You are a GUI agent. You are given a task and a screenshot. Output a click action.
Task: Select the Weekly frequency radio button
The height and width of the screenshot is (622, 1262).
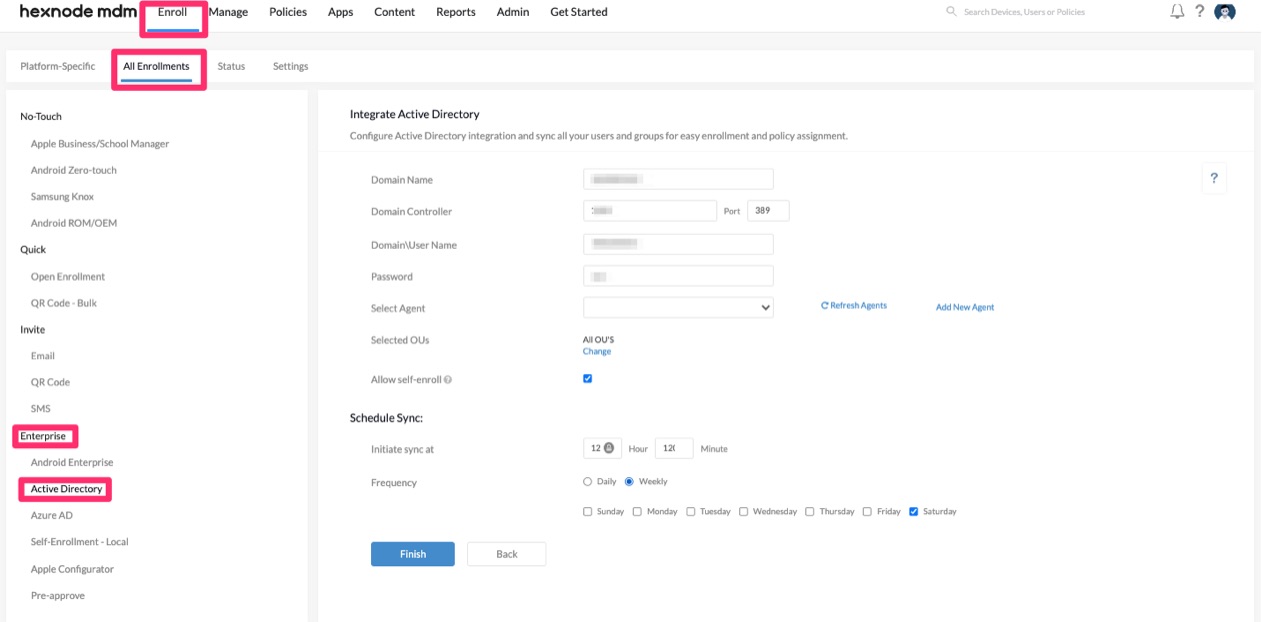pyautogui.click(x=630, y=482)
